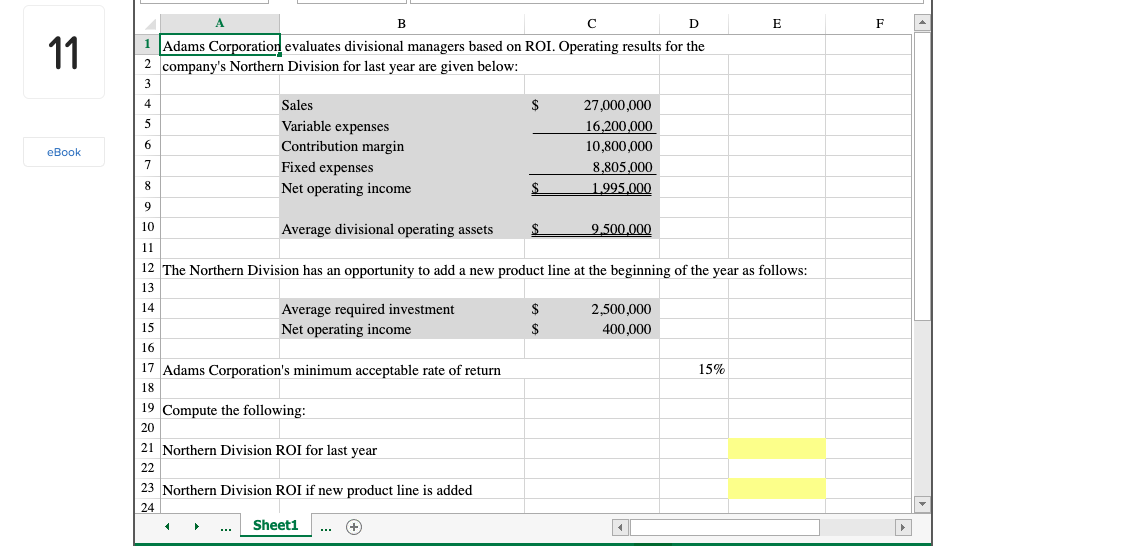Select the 15% rate cell
Screen dimensions: 1124x546
point(694,369)
